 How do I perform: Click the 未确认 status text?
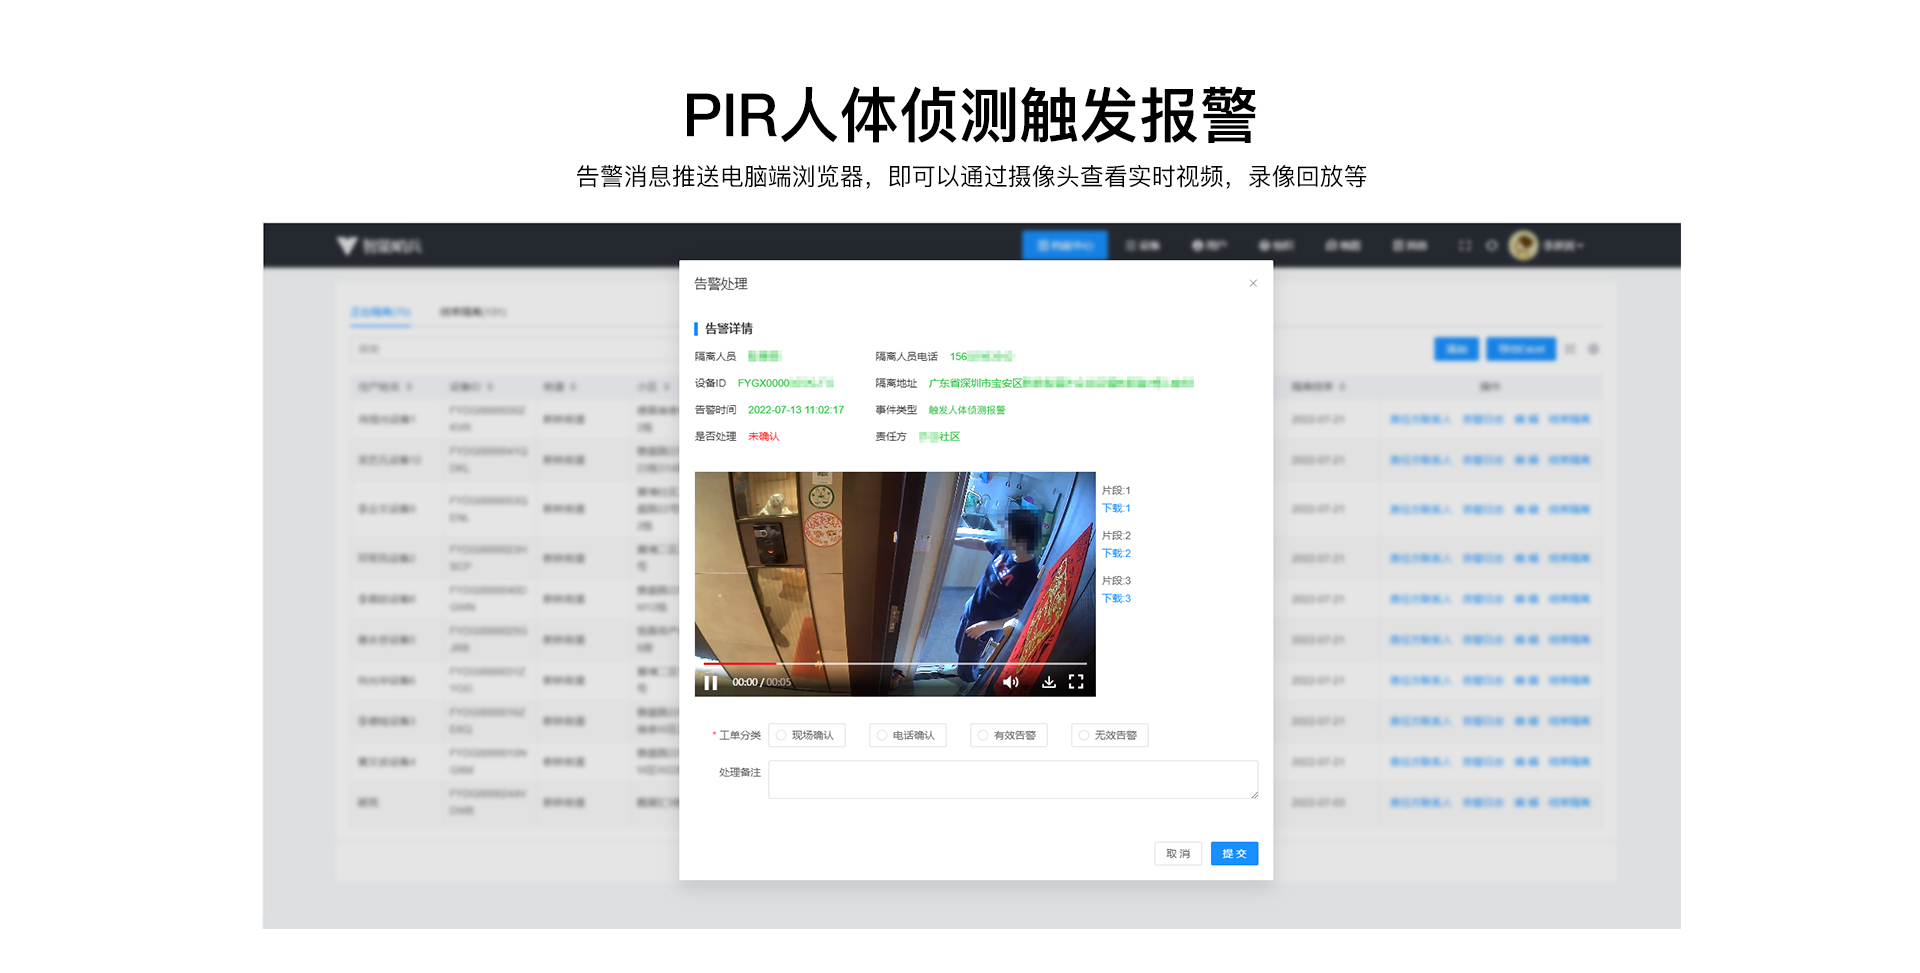pyautogui.click(x=764, y=437)
